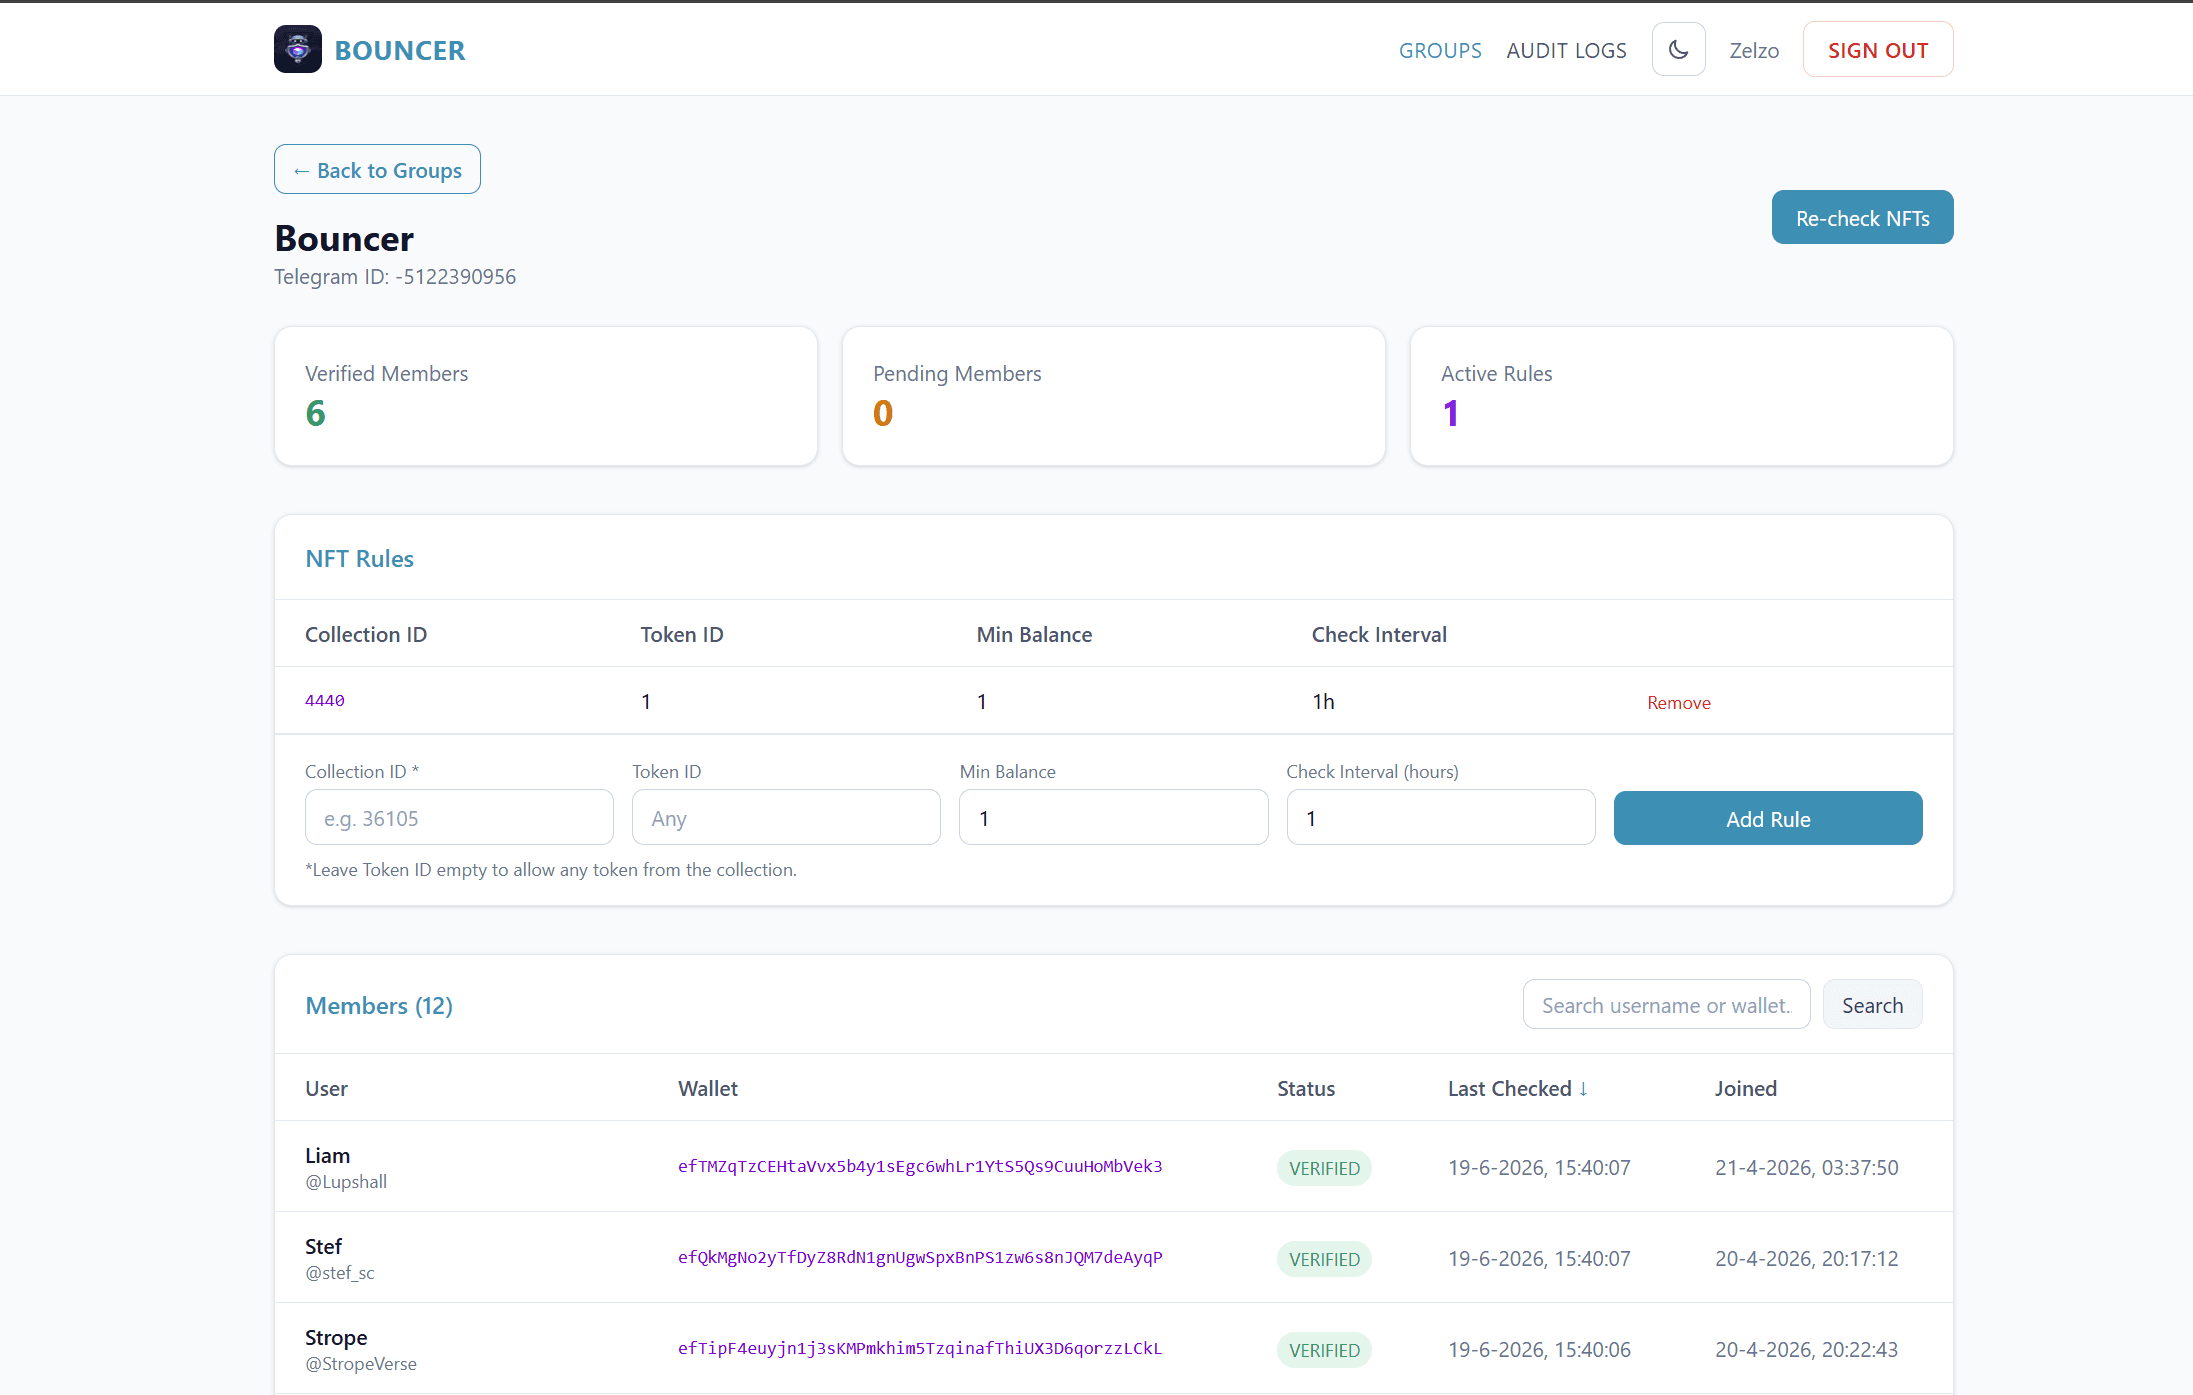This screenshot has width=2193, height=1395.
Task: Focus the member search field
Action: (x=1666, y=1004)
